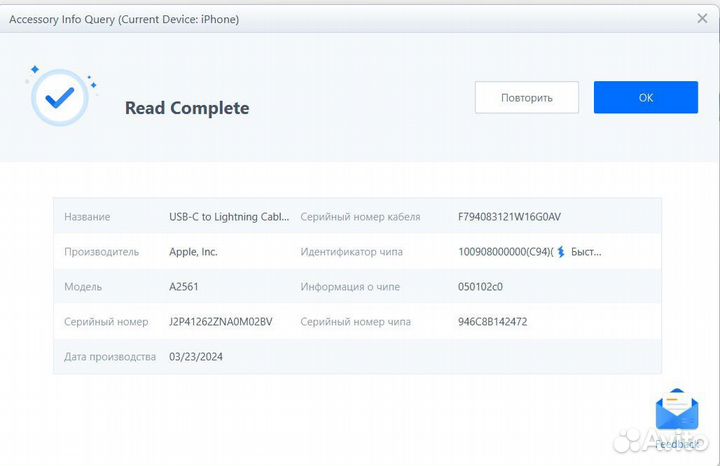Screen dimensions: 720x466
Task: Click the Серийный номер кабеля label
Action: pyautogui.click(x=360, y=217)
